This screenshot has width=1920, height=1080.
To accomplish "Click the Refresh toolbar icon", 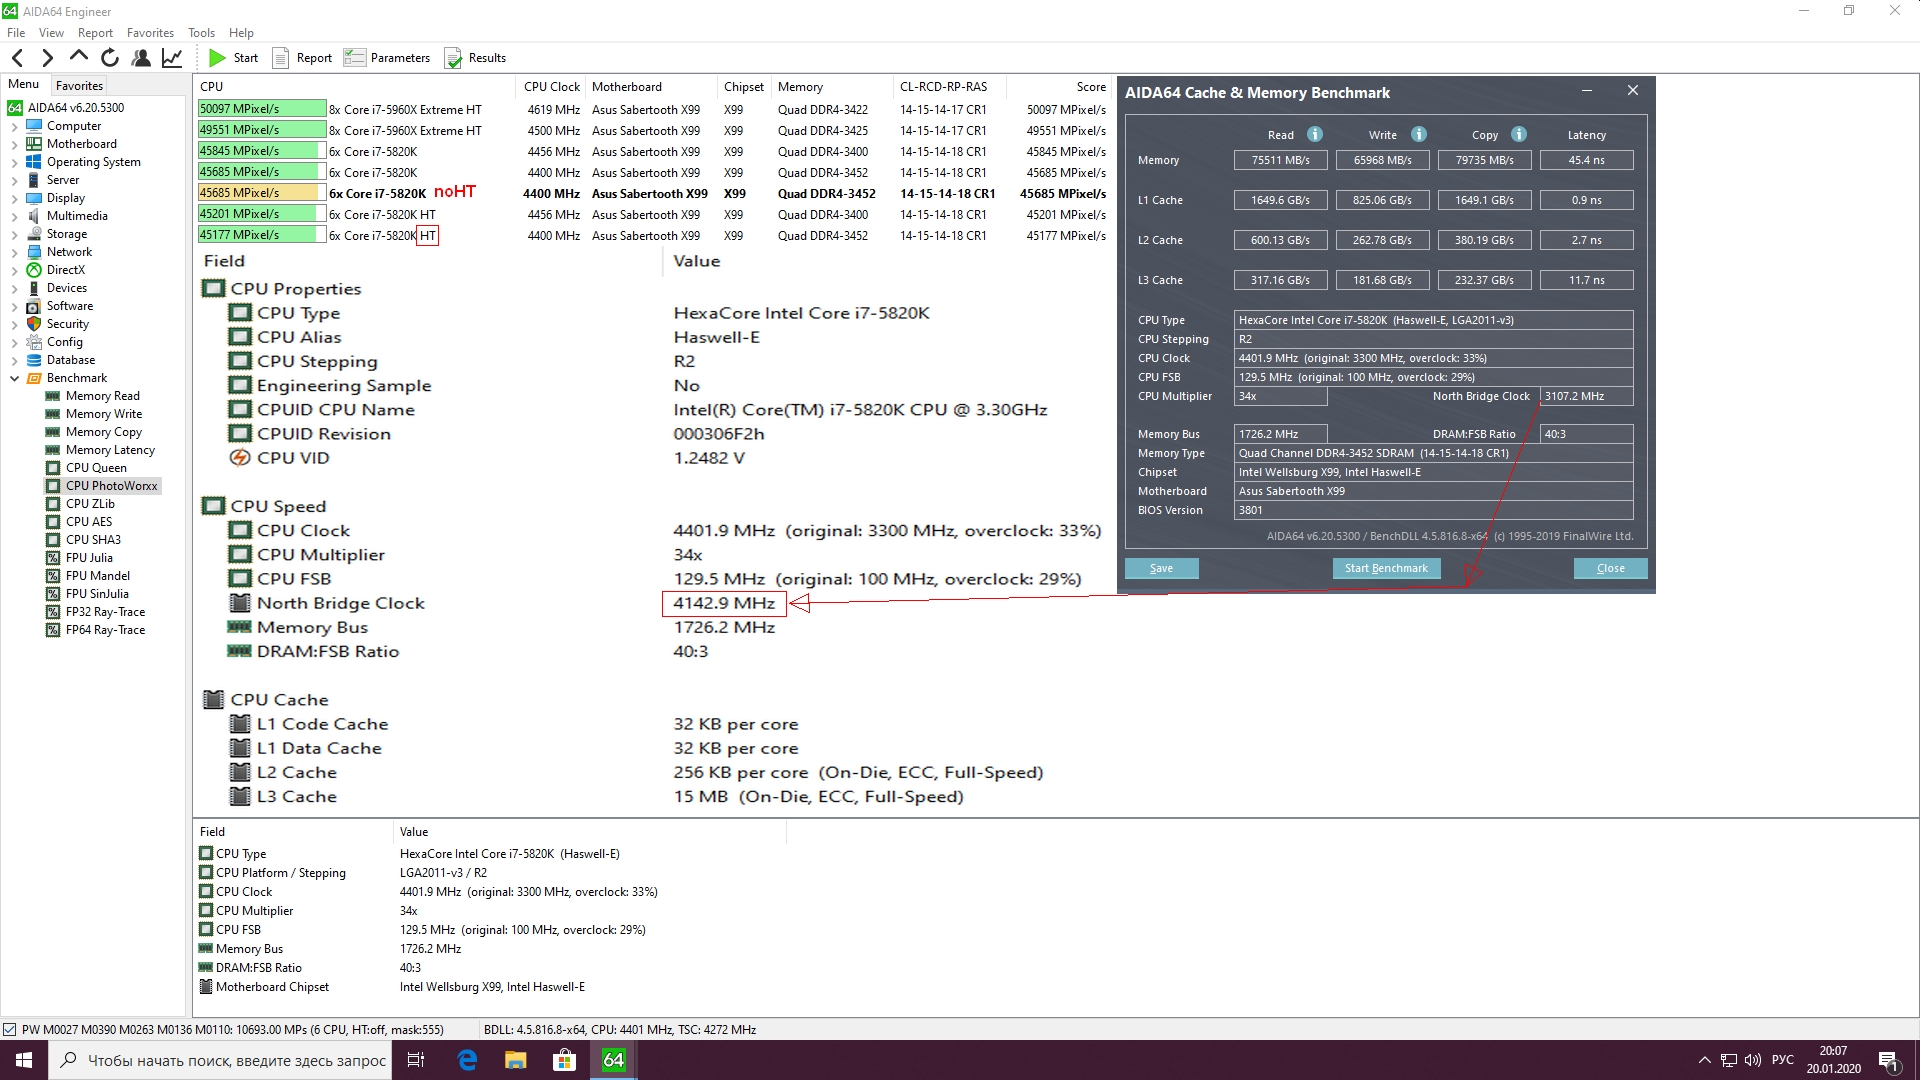I will point(110,58).
